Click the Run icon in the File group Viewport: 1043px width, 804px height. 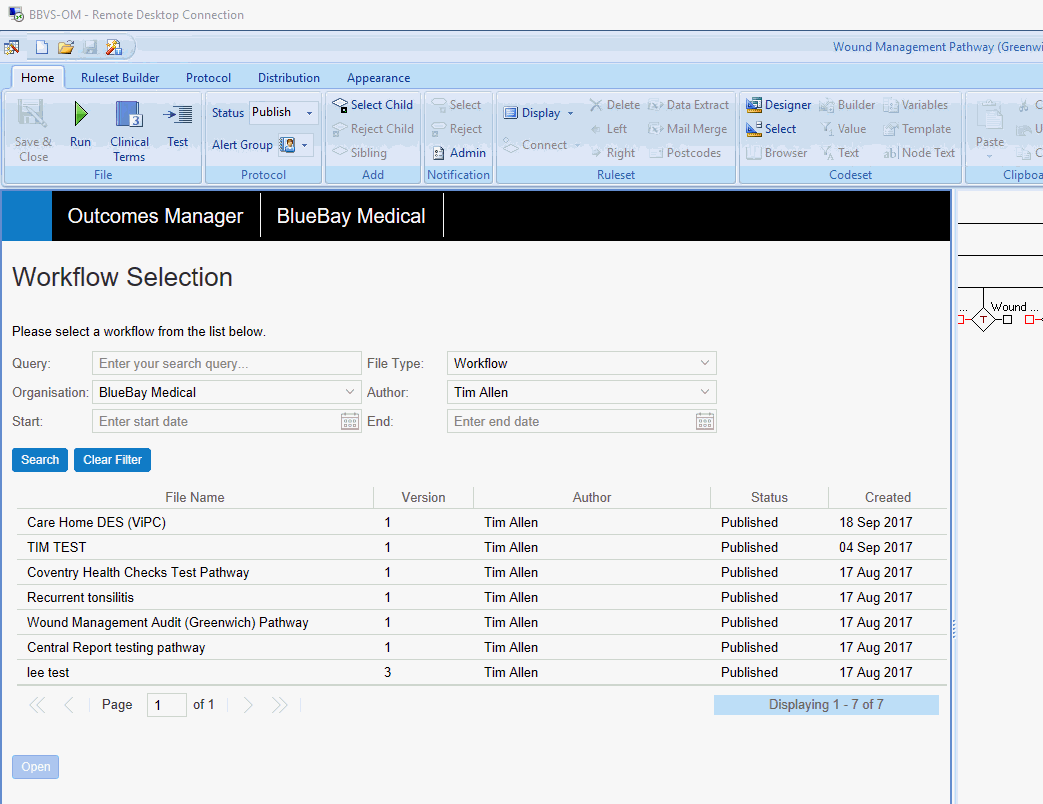[80, 115]
